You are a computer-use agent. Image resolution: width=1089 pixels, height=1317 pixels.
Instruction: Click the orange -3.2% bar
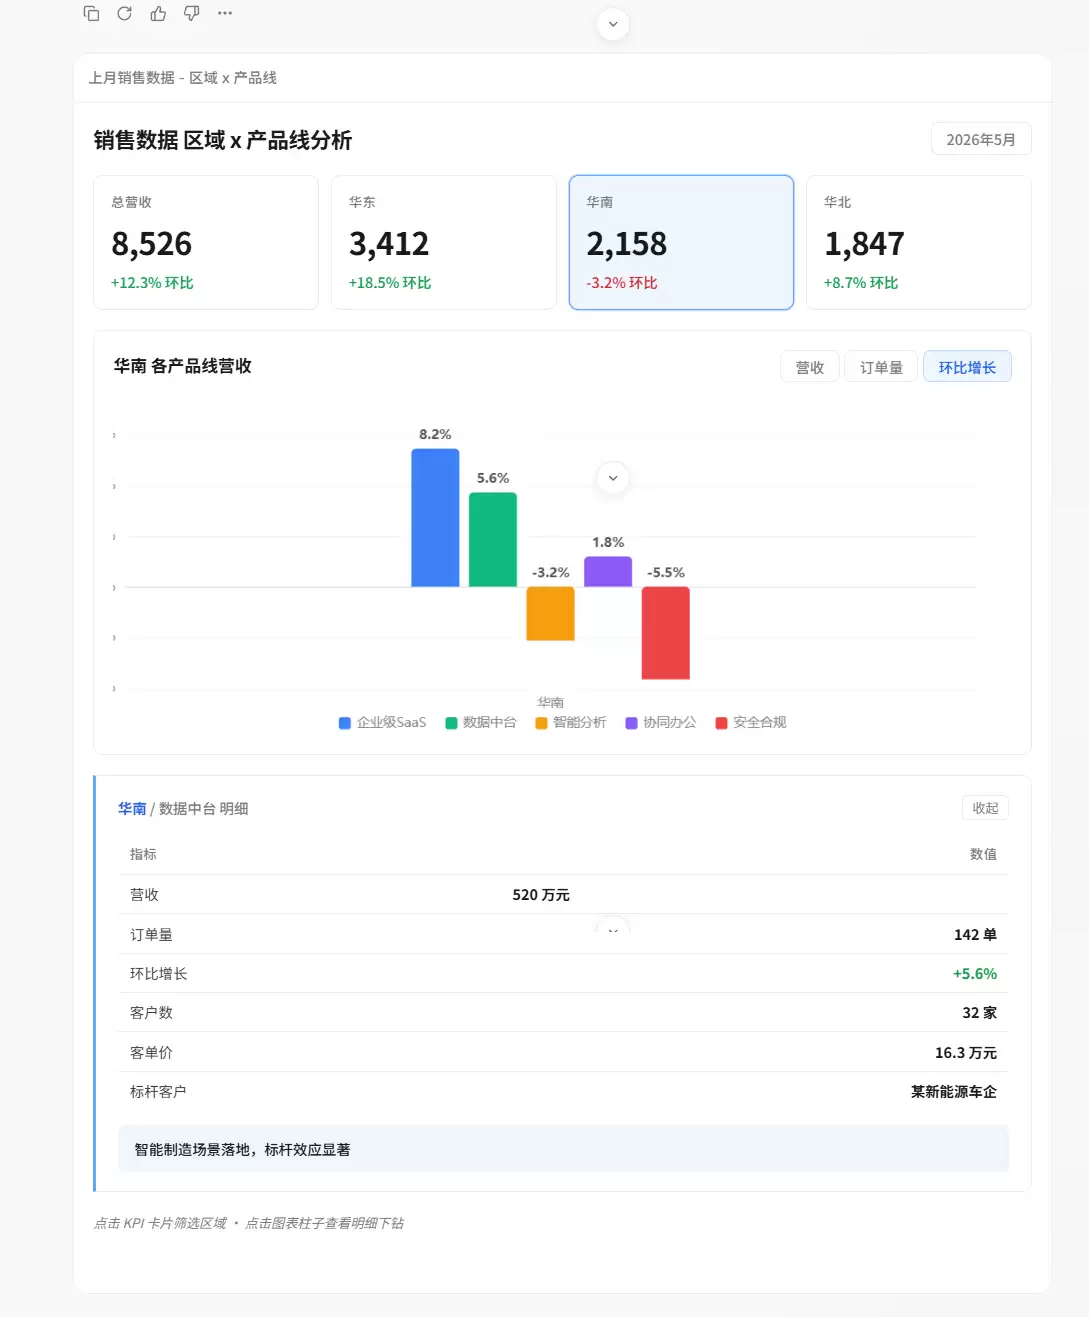[550, 613]
